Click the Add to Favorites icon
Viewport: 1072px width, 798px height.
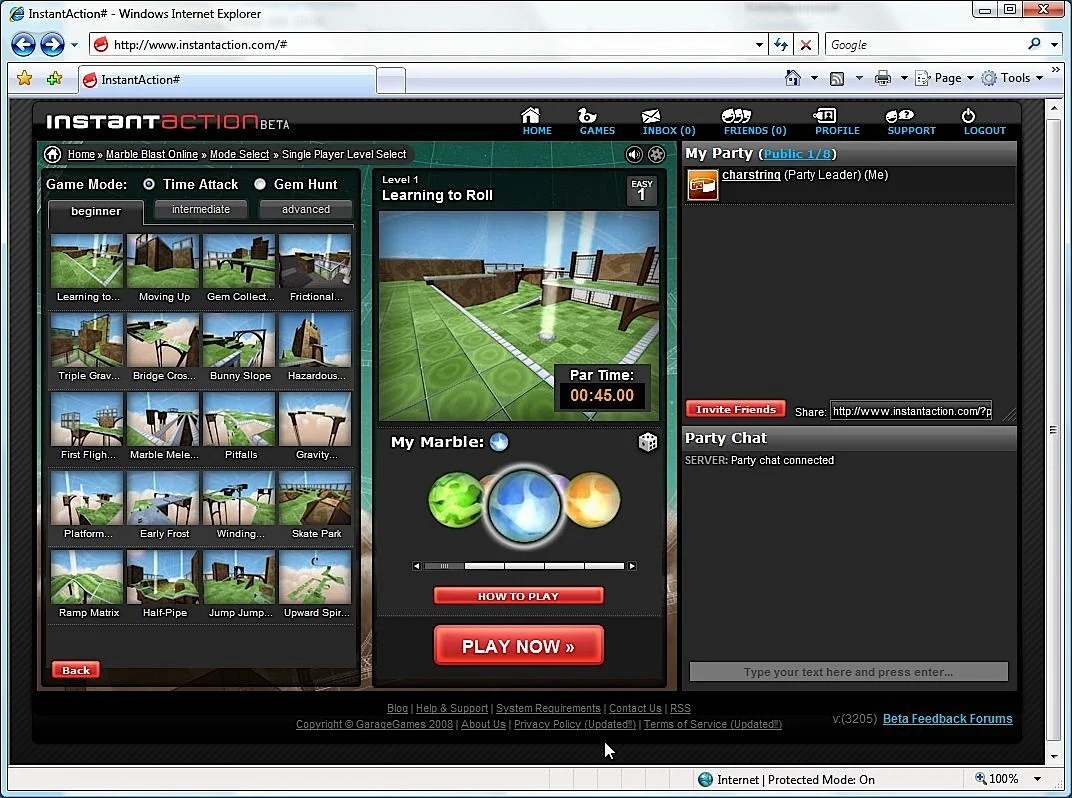click(x=54, y=78)
